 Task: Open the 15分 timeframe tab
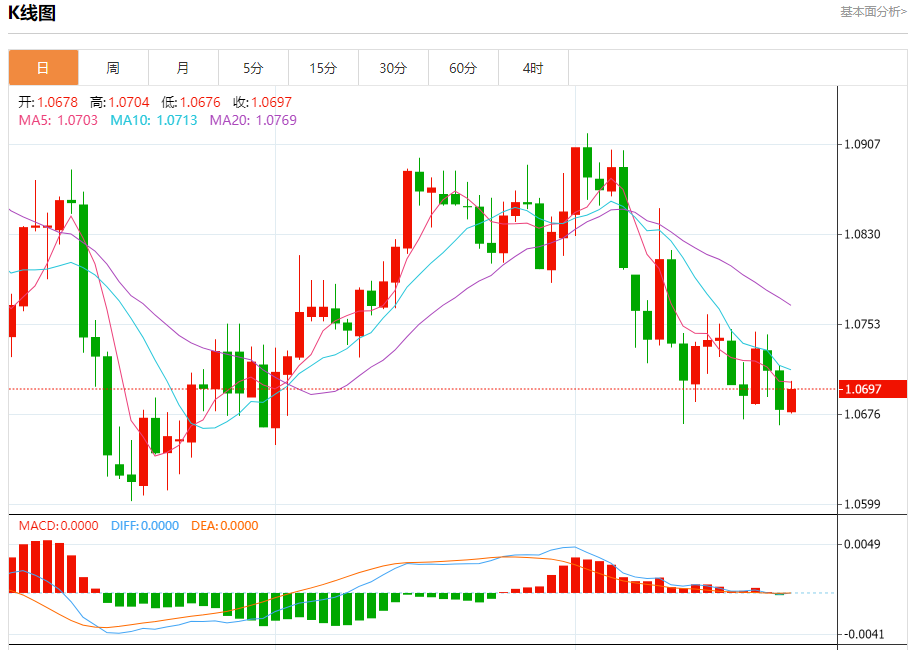323,68
